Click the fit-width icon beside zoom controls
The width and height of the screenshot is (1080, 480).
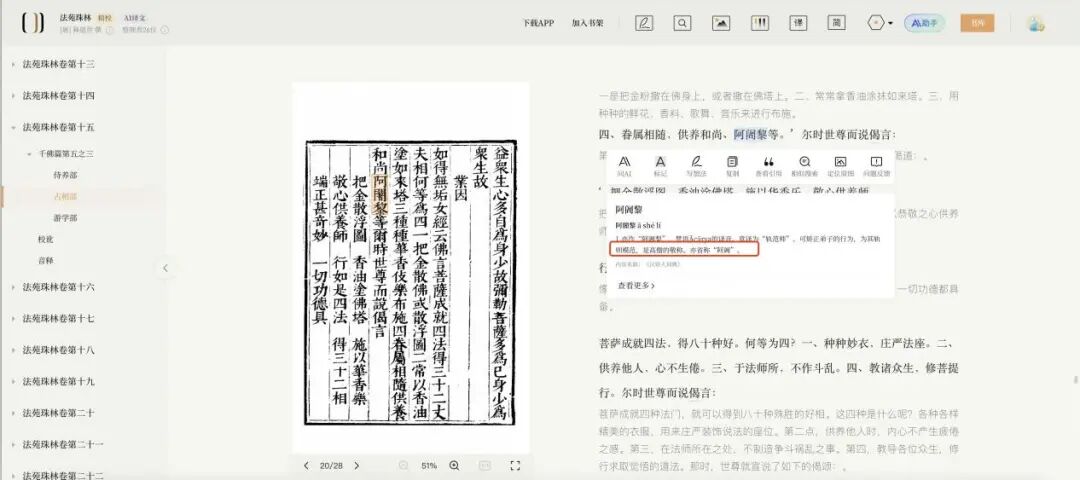point(484,466)
